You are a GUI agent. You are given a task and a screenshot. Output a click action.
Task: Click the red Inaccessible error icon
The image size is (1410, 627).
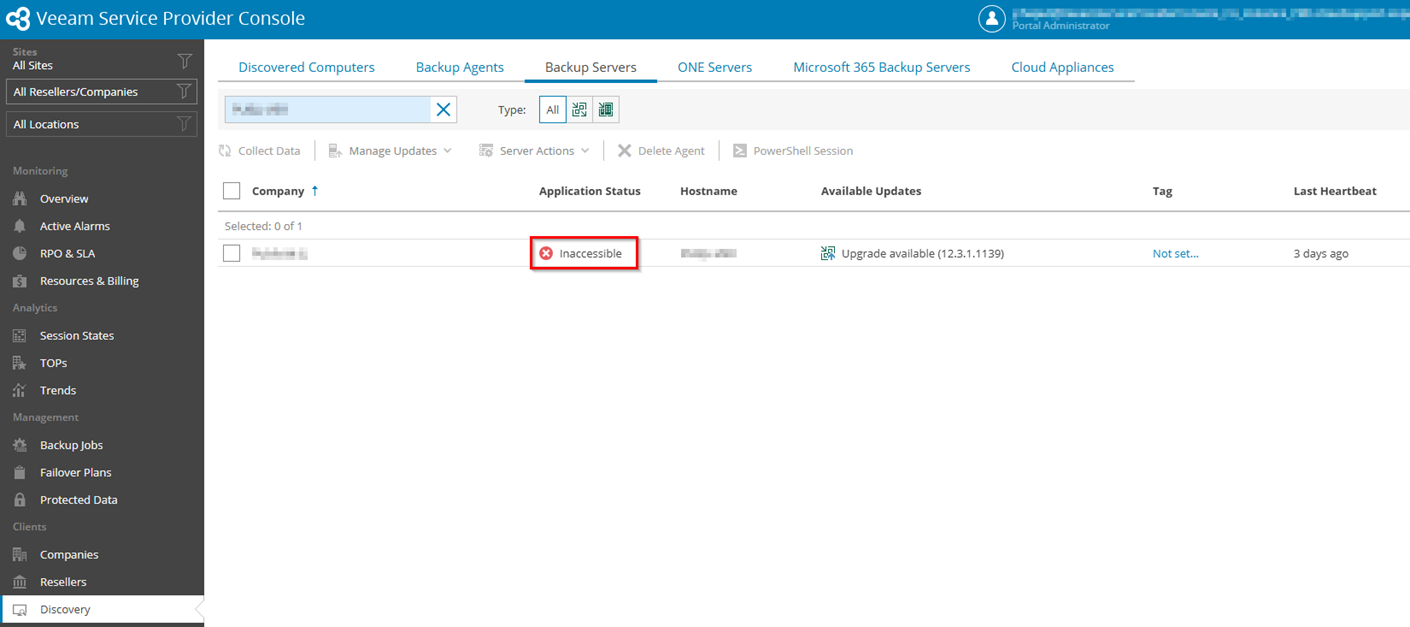pos(546,253)
